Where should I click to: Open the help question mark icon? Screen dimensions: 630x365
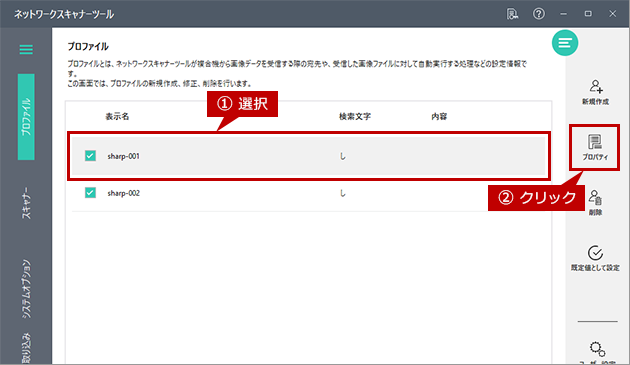[x=539, y=14]
